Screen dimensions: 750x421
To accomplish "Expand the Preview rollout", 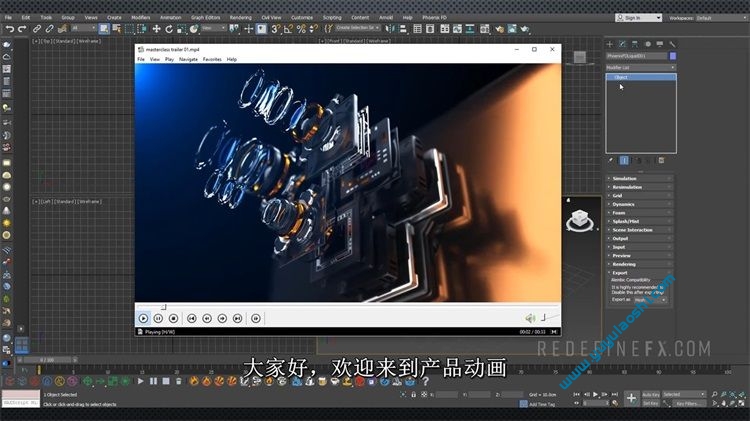I will 640,256.
